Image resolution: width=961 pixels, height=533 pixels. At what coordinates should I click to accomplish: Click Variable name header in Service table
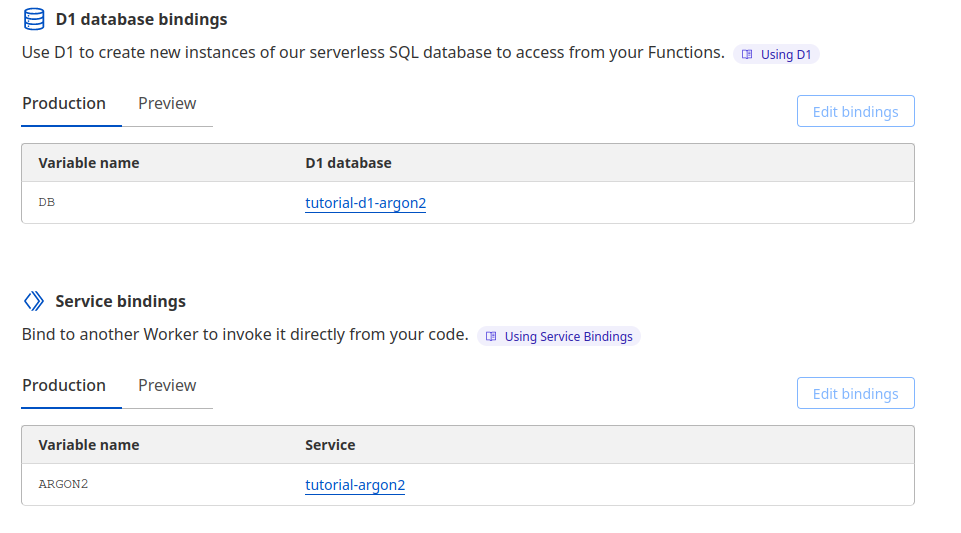coord(89,445)
